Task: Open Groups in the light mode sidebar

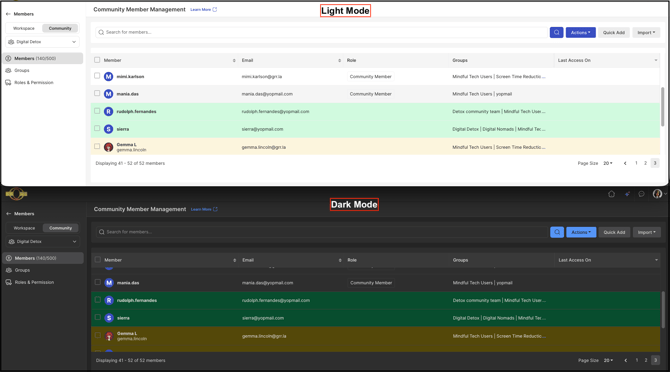Action: tap(22, 70)
